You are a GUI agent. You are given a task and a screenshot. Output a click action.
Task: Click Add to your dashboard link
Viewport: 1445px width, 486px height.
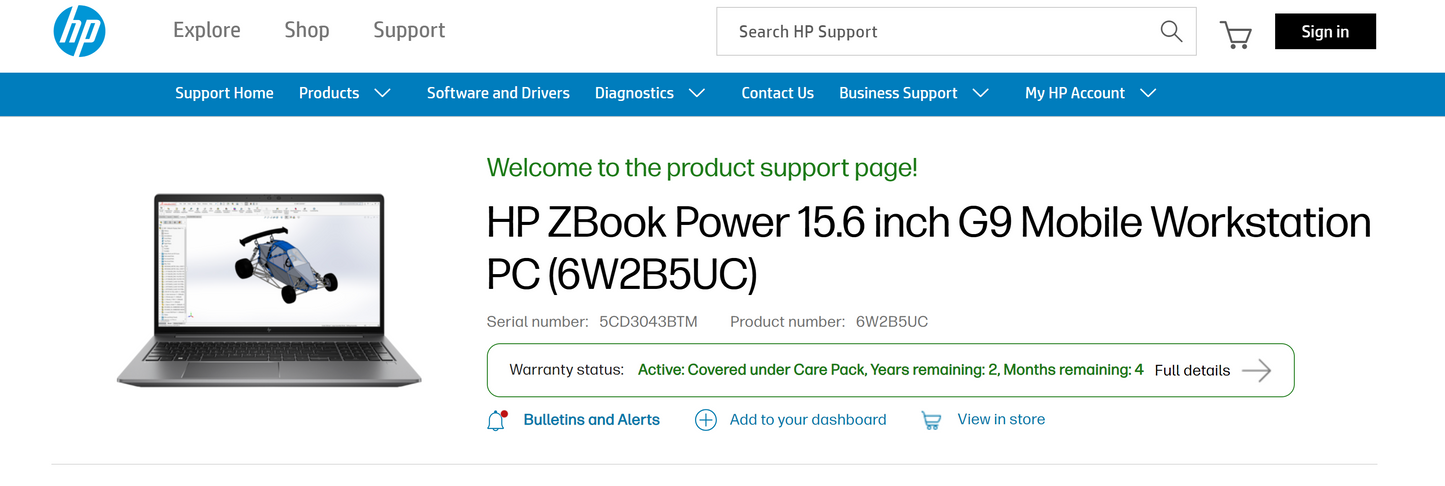click(x=808, y=420)
